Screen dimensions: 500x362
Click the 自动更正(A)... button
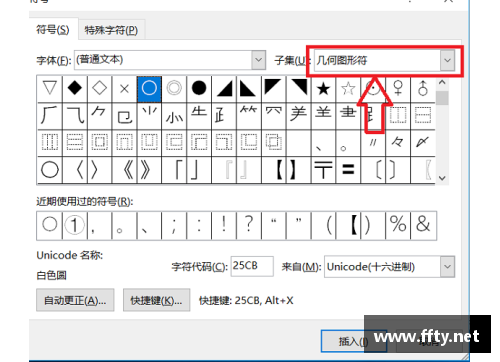click(75, 300)
